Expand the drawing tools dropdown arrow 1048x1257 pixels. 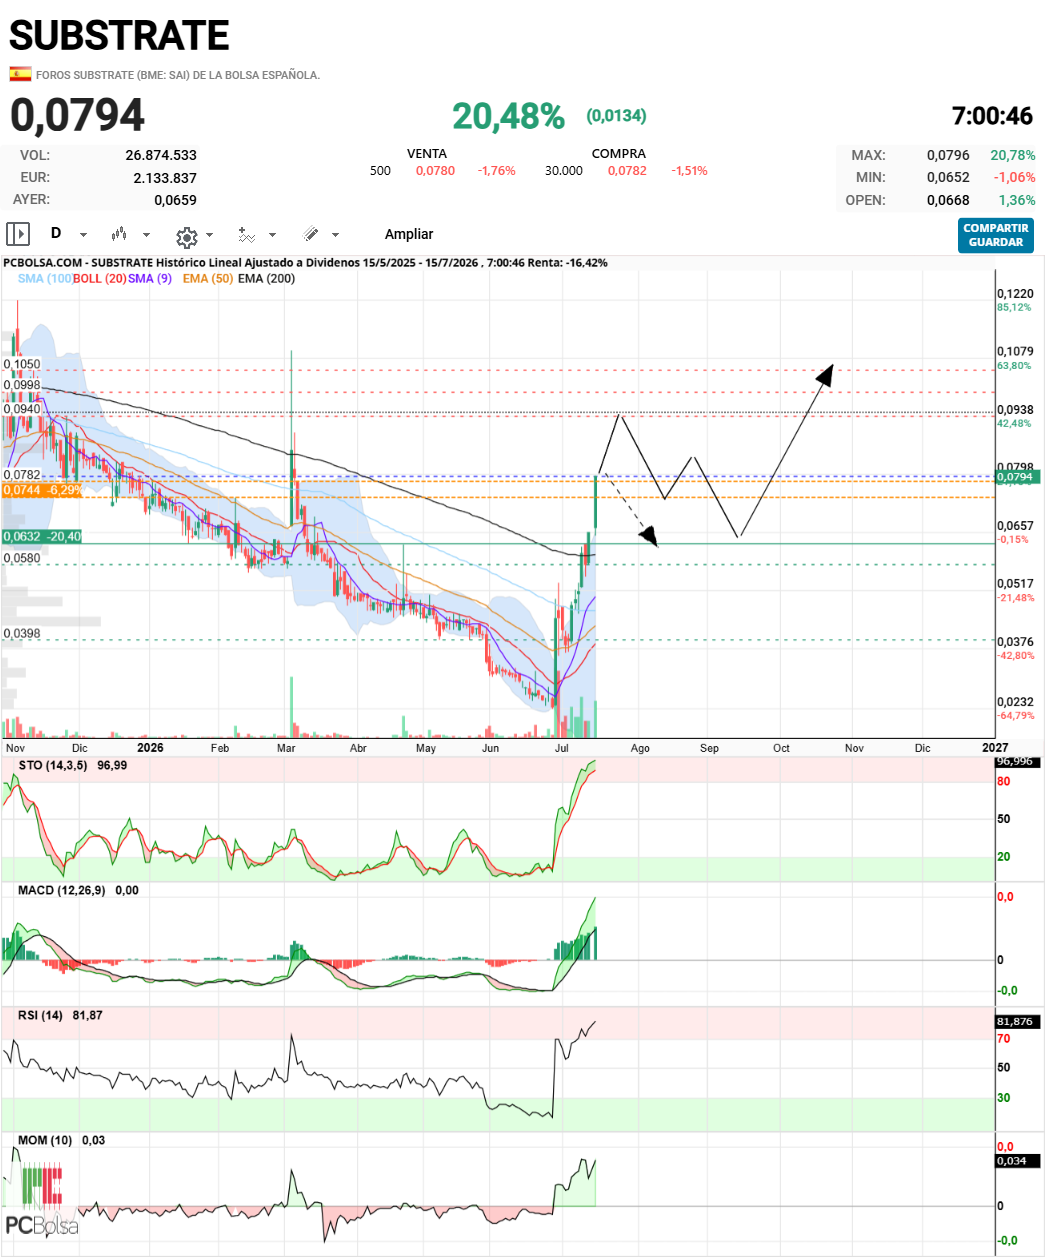[335, 235]
